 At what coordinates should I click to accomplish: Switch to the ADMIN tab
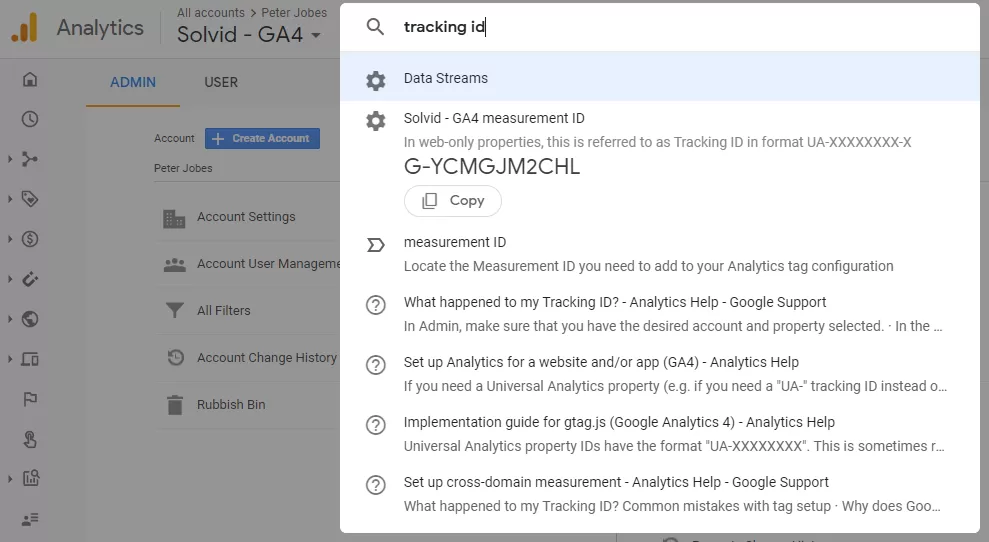(x=132, y=82)
